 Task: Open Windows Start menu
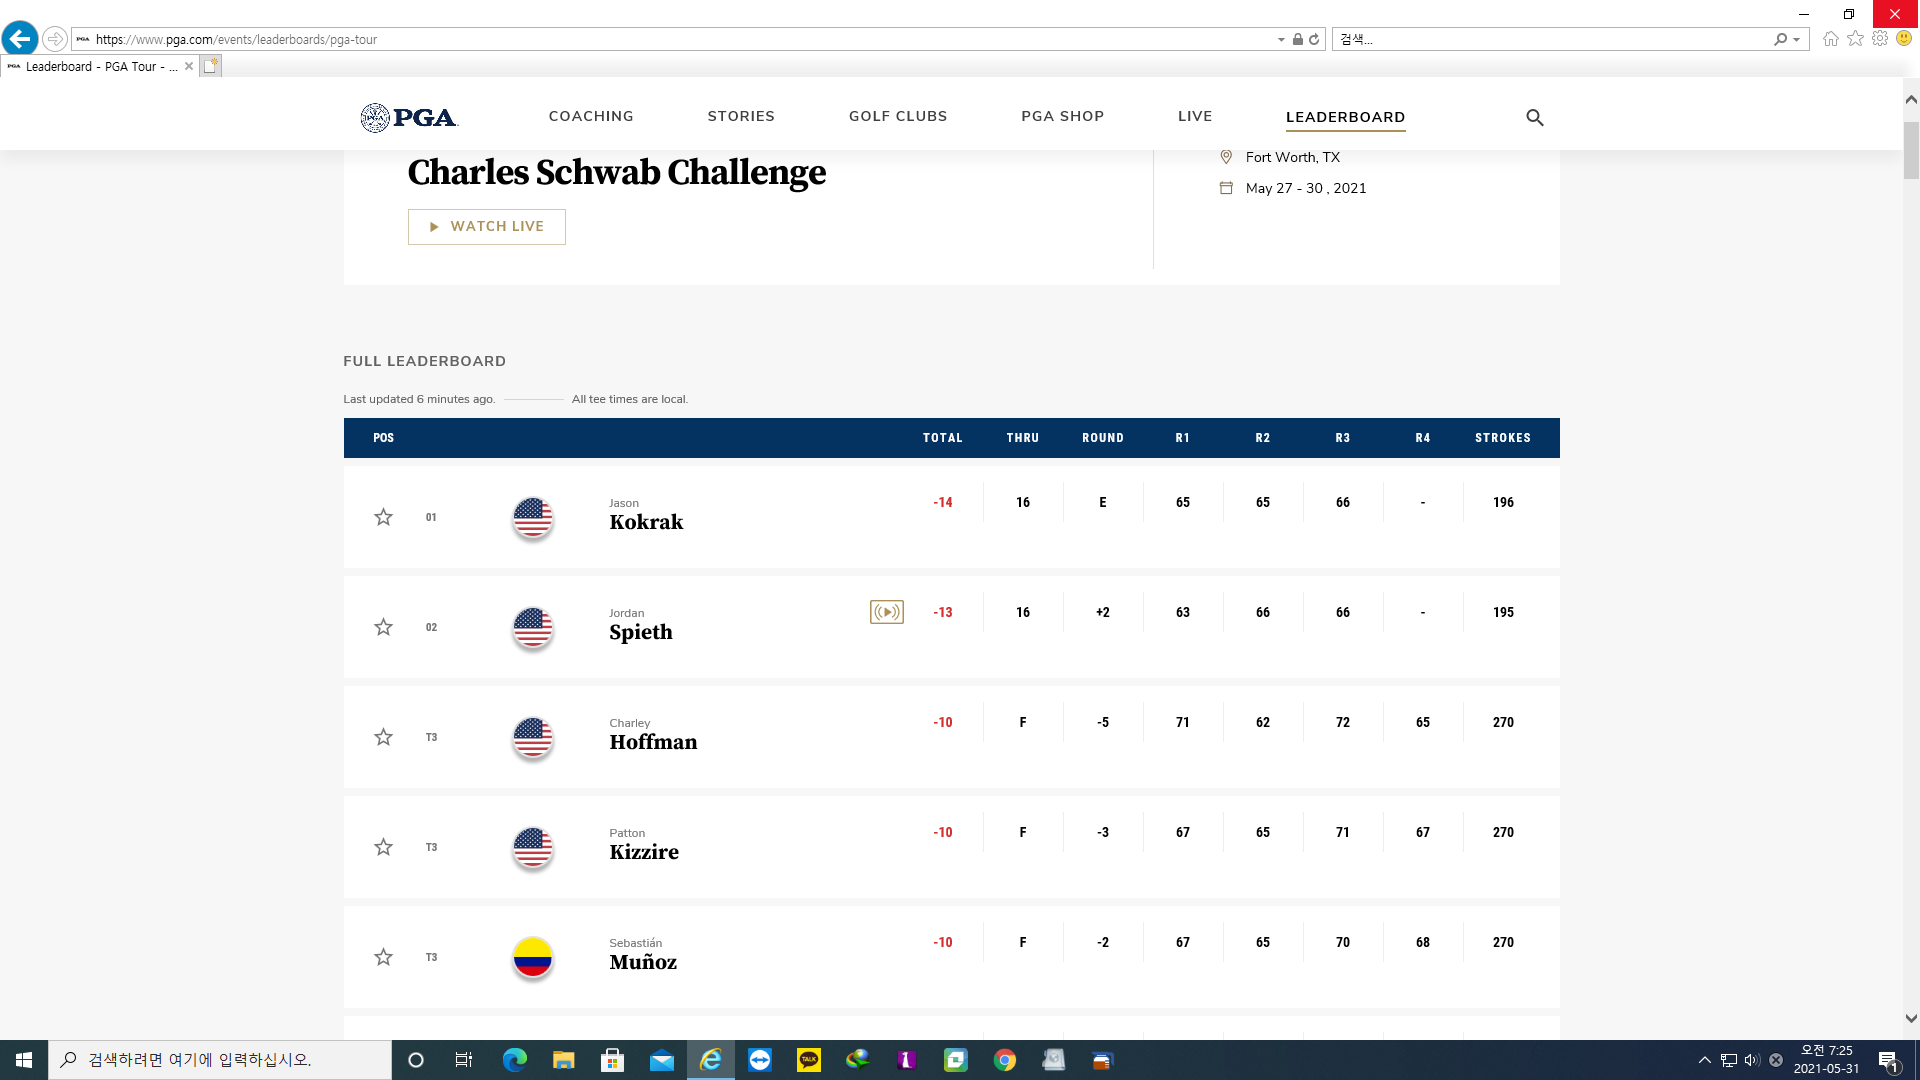[24, 1060]
